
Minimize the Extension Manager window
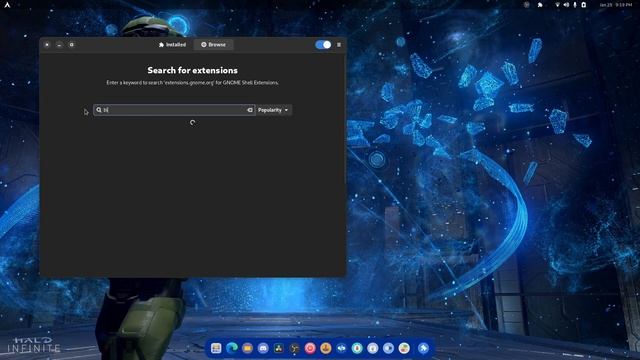(x=59, y=44)
